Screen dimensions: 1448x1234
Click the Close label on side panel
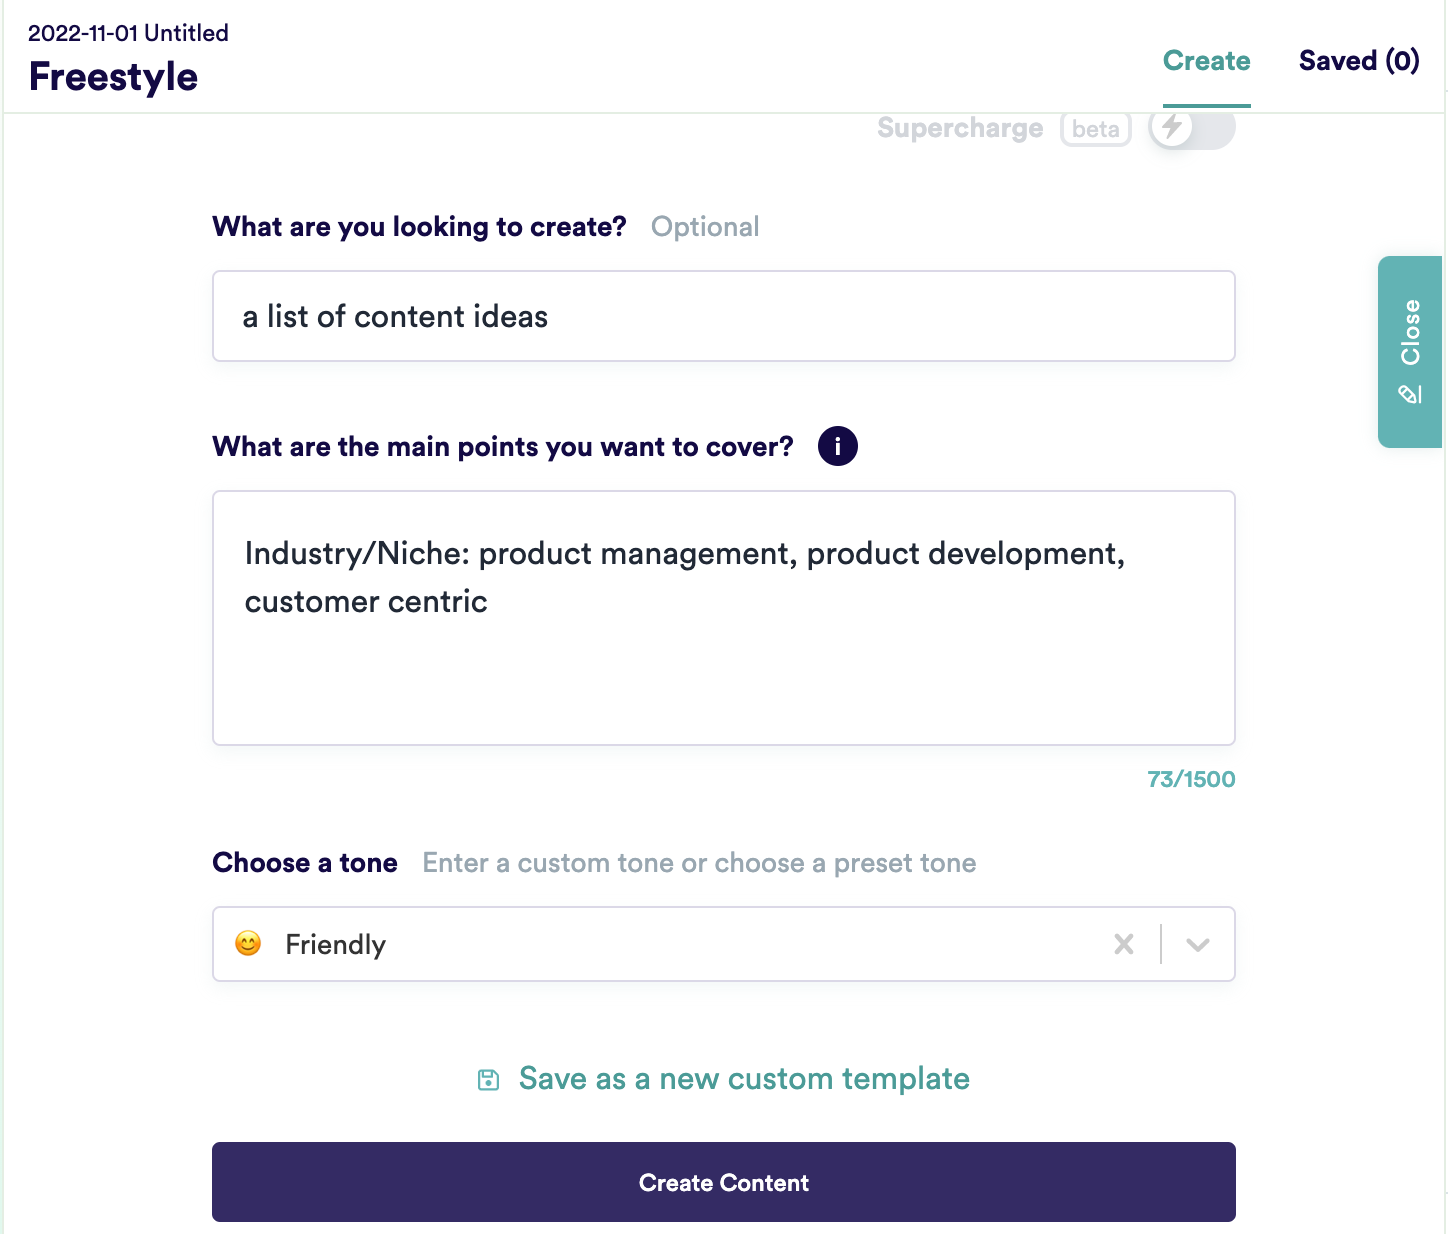pos(1410,332)
